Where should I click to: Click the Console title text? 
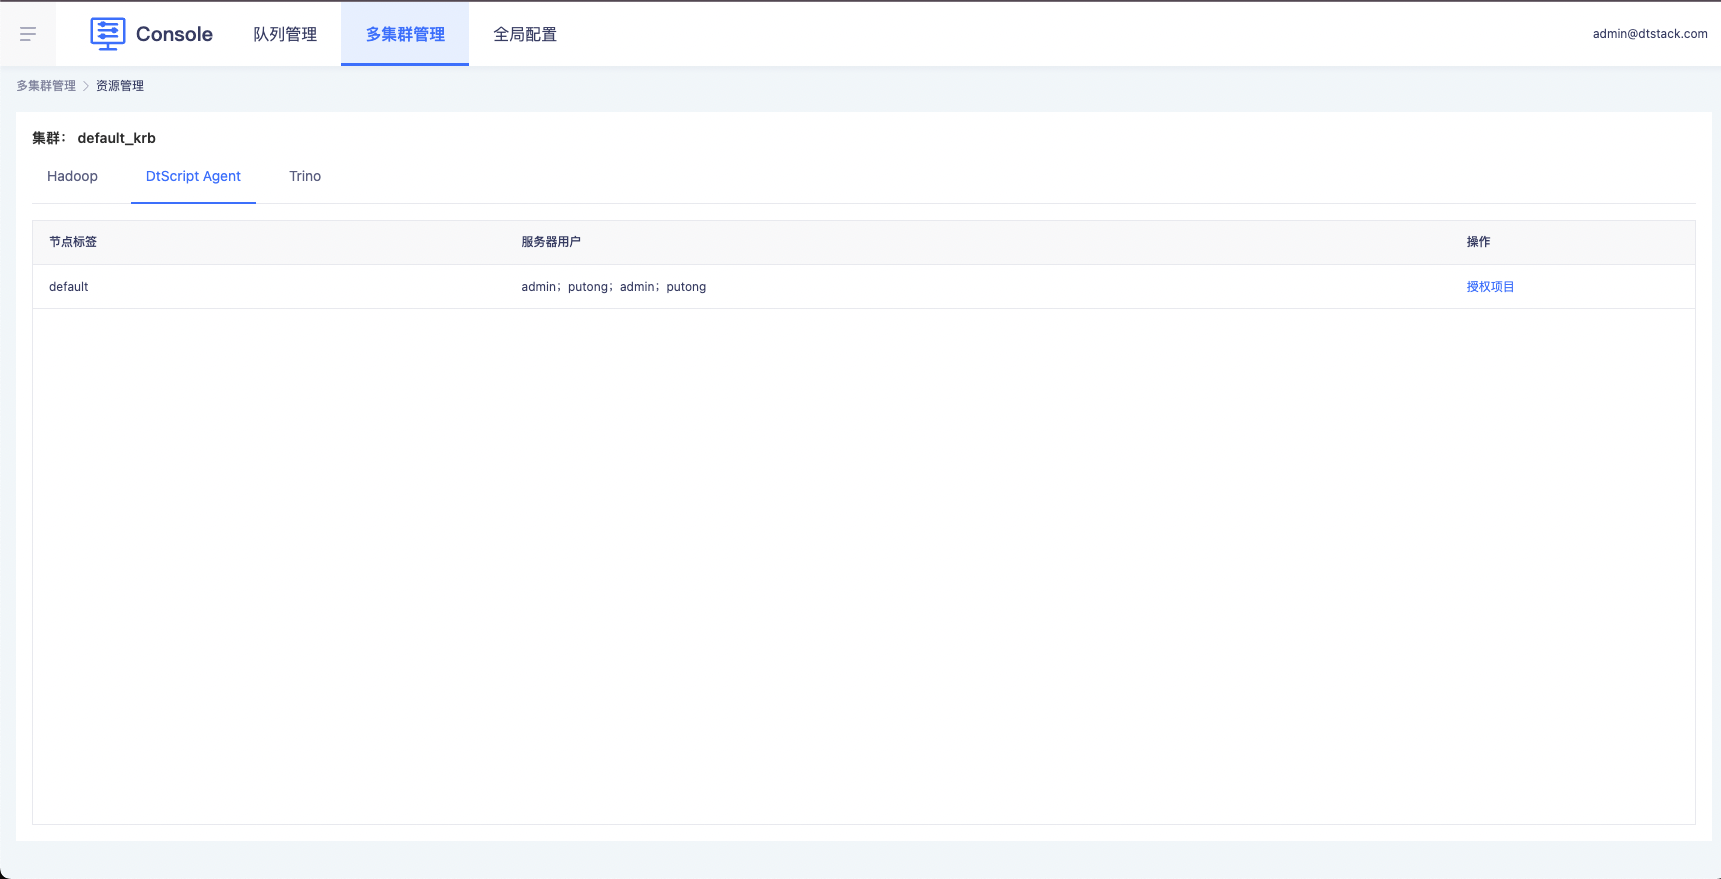pos(174,34)
